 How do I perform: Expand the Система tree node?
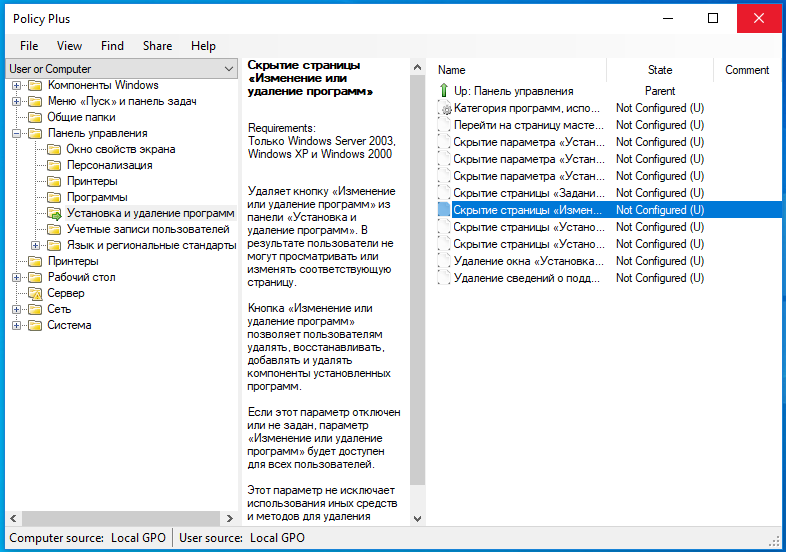point(17,326)
